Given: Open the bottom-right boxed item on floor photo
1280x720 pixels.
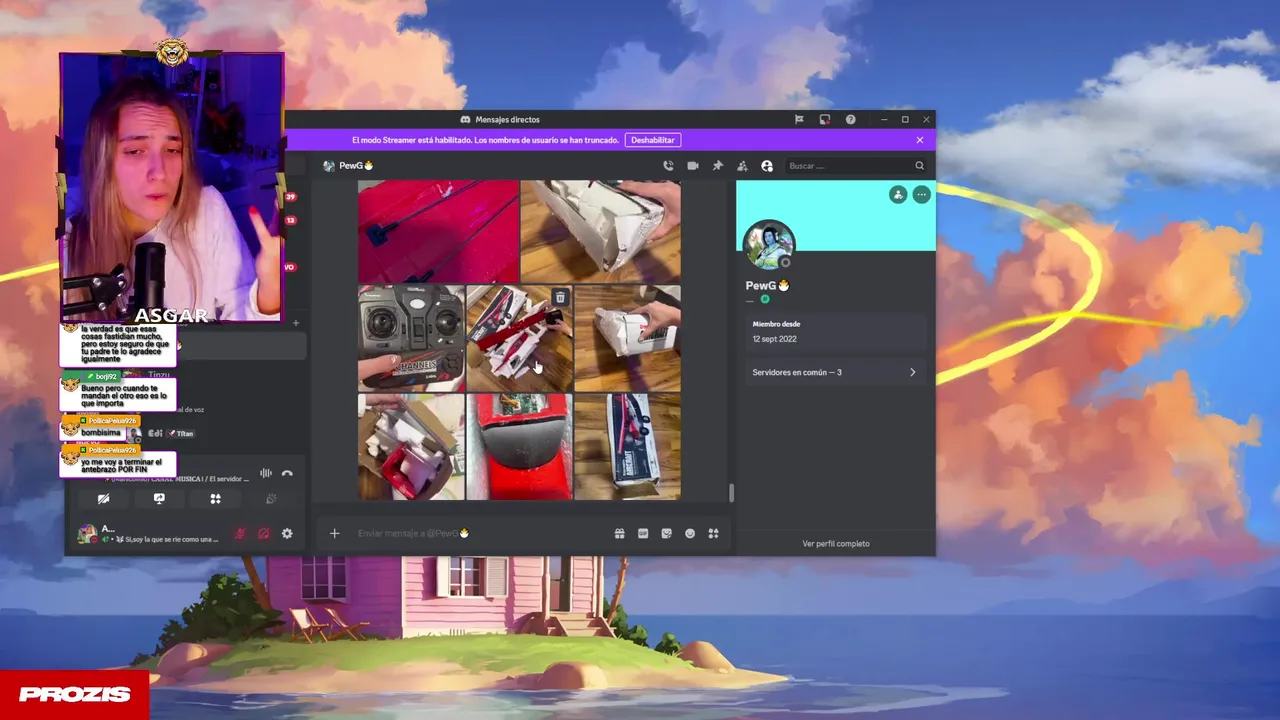Looking at the screenshot, I should [627, 446].
